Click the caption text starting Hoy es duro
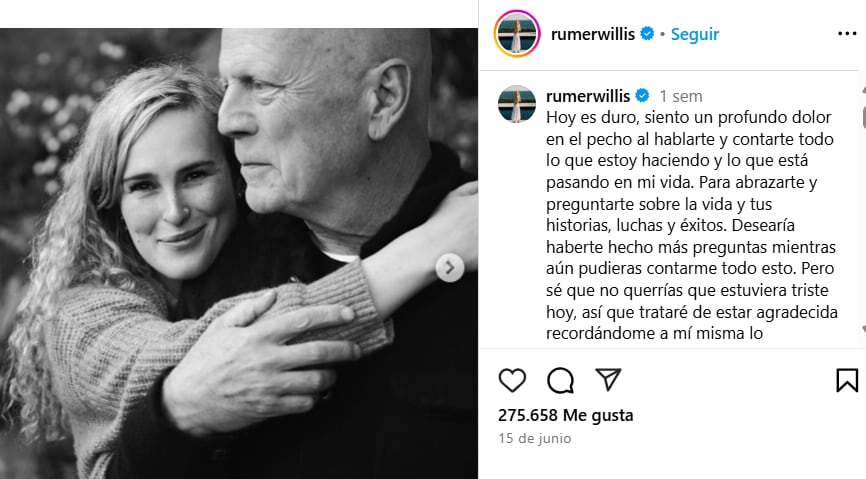Viewport: 866px width, 479px height. pyautogui.click(x=691, y=225)
